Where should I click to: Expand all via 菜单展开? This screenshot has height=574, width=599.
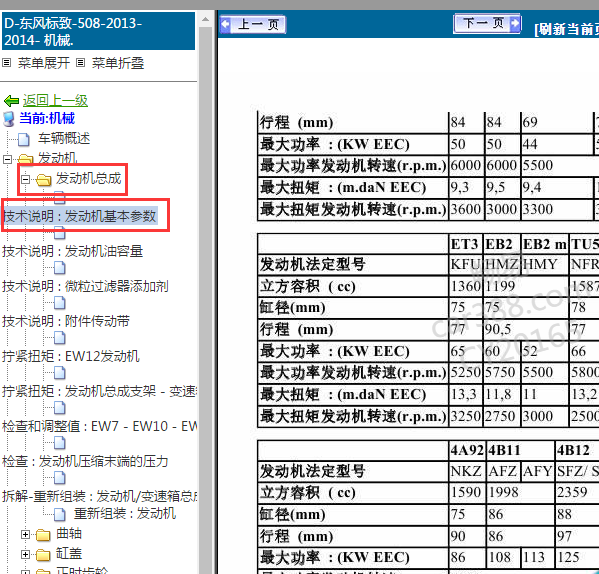click(x=44, y=63)
